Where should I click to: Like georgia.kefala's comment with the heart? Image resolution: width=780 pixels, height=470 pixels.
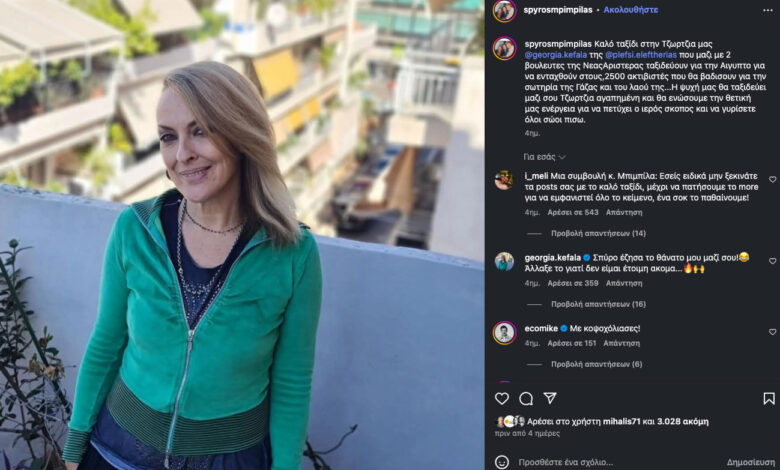click(x=772, y=261)
